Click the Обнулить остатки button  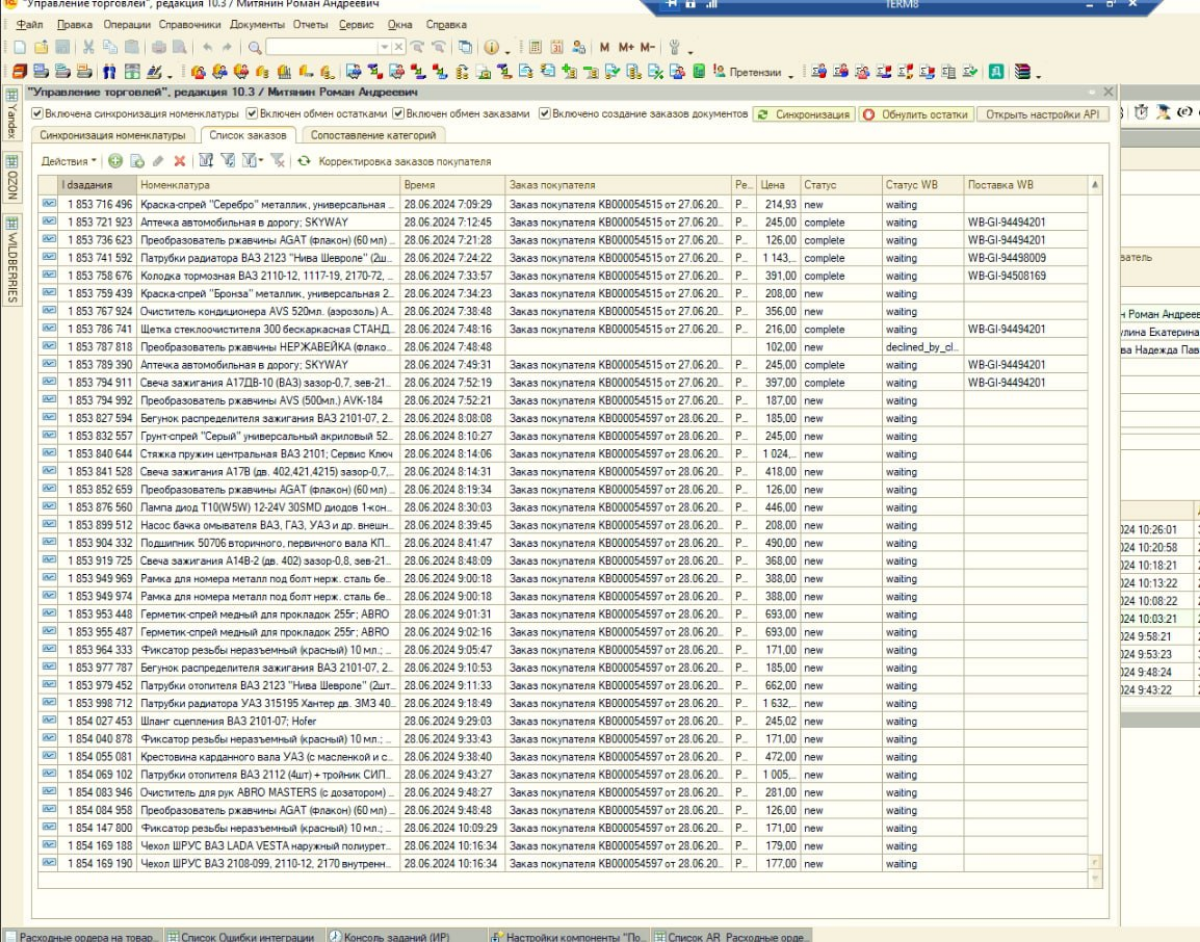click(x=916, y=114)
